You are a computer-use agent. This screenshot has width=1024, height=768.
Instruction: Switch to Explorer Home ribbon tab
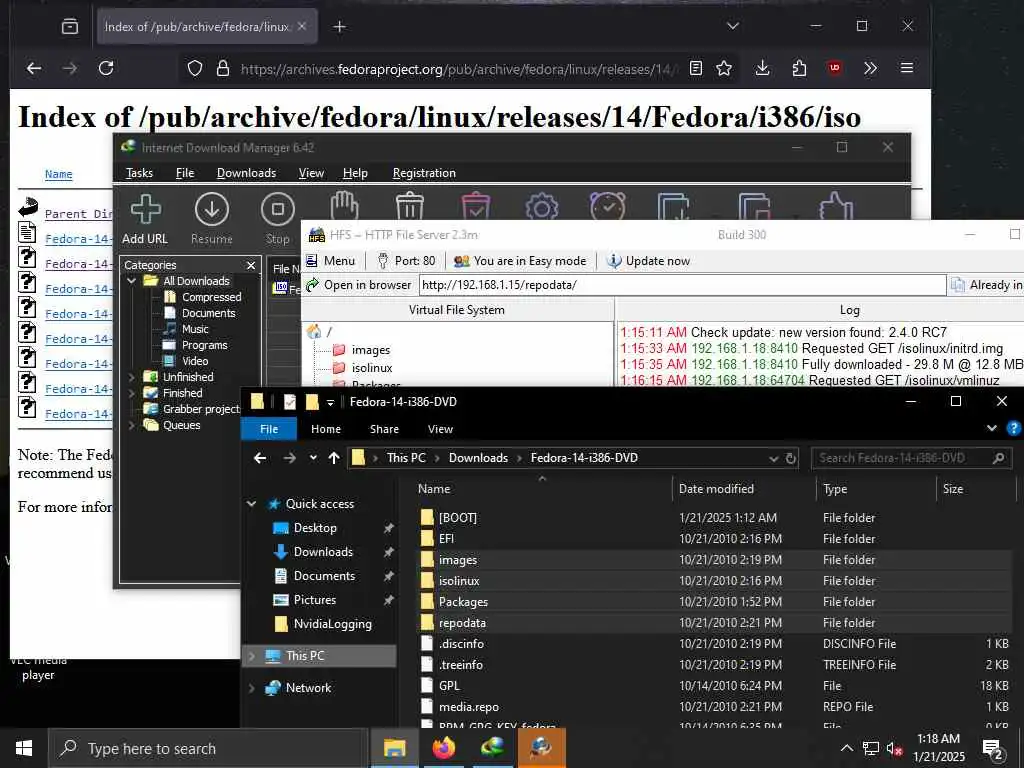point(326,429)
